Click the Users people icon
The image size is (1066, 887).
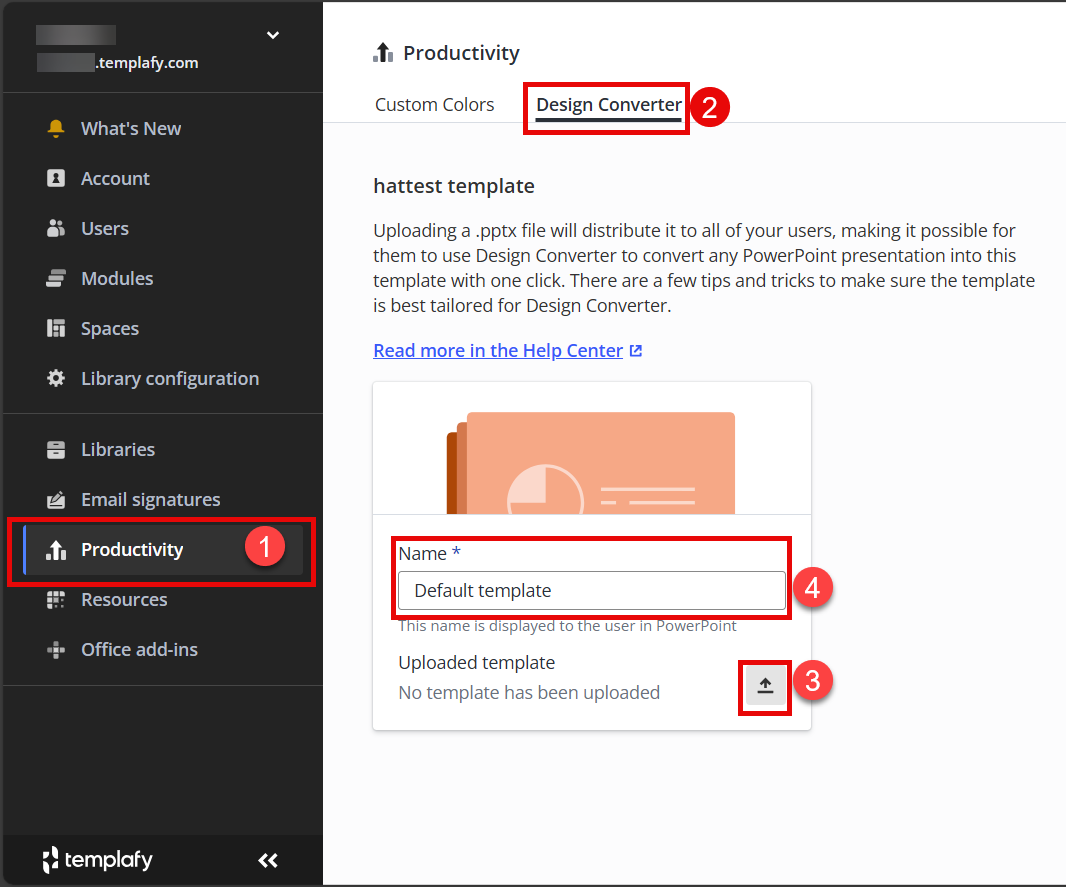click(x=56, y=229)
